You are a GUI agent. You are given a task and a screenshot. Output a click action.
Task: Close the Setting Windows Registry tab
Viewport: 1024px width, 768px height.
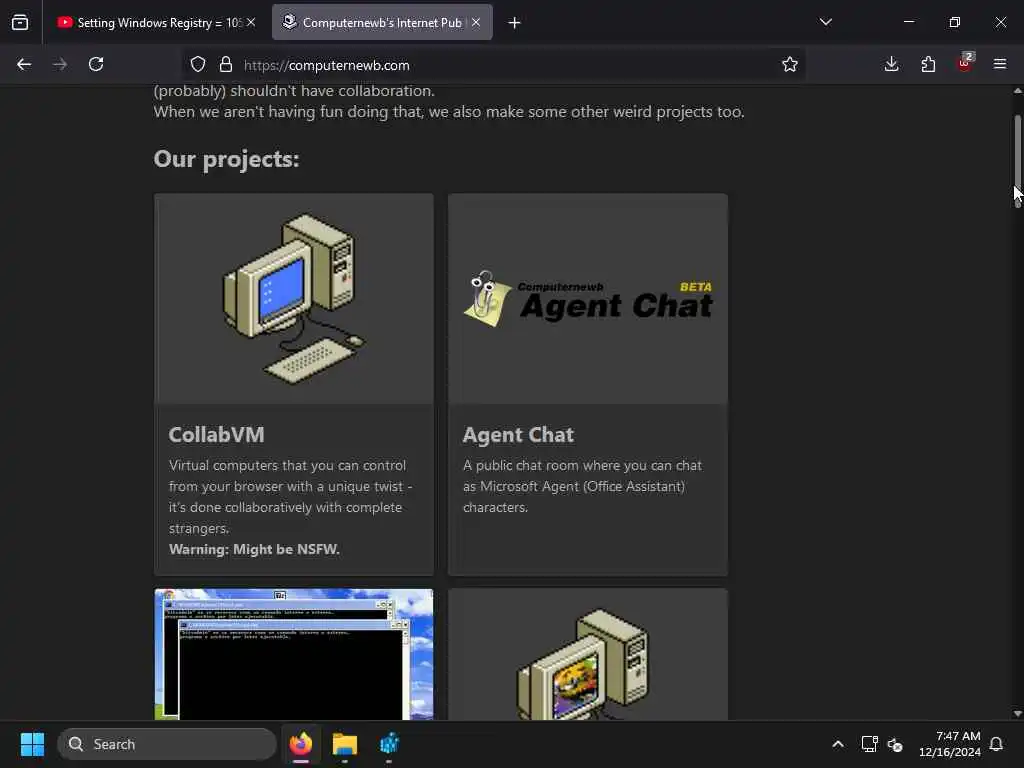tap(251, 22)
